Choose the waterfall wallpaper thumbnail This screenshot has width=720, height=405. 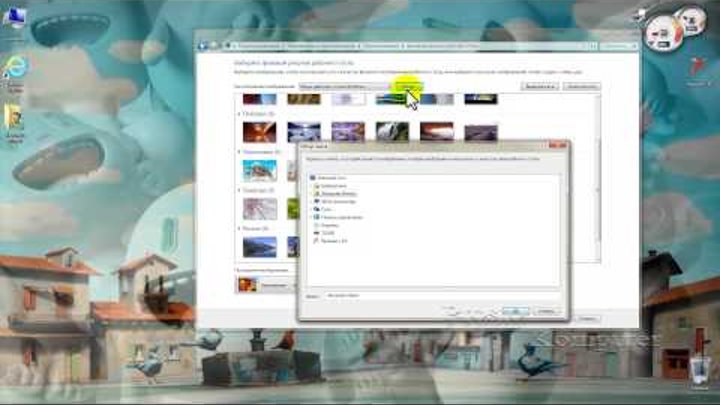(x=392, y=132)
